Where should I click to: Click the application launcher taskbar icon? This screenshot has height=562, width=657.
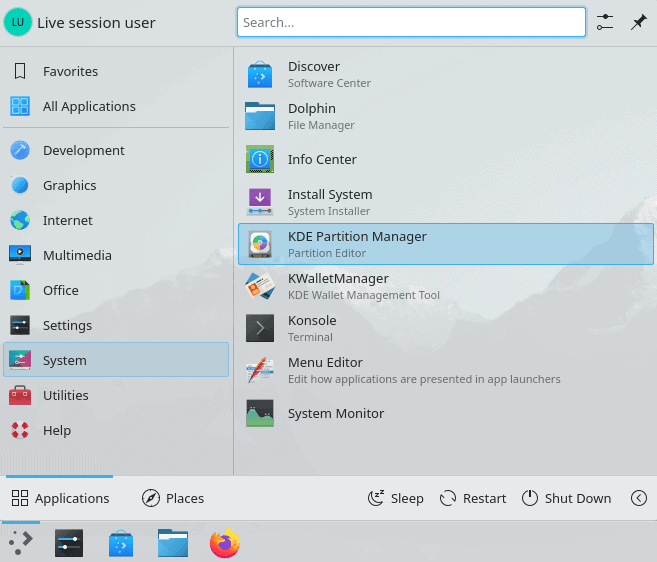coord(21,543)
